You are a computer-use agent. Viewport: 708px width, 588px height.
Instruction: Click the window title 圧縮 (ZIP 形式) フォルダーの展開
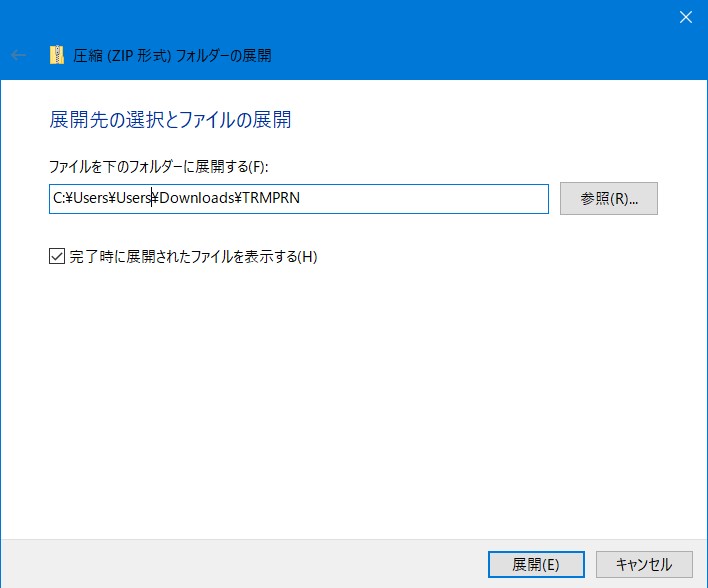coord(172,56)
